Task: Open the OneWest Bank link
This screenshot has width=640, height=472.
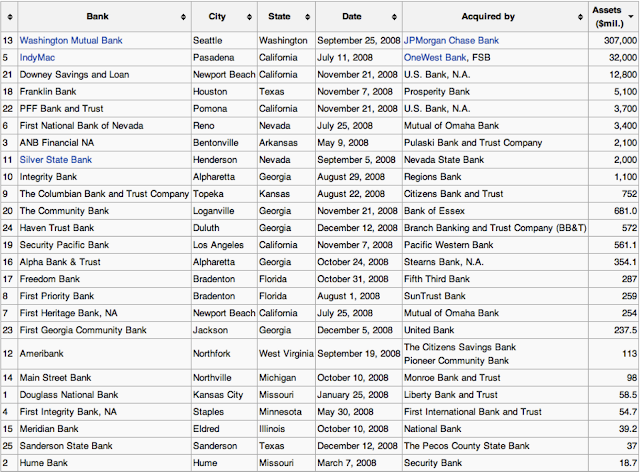Action: click(x=435, y=58)
